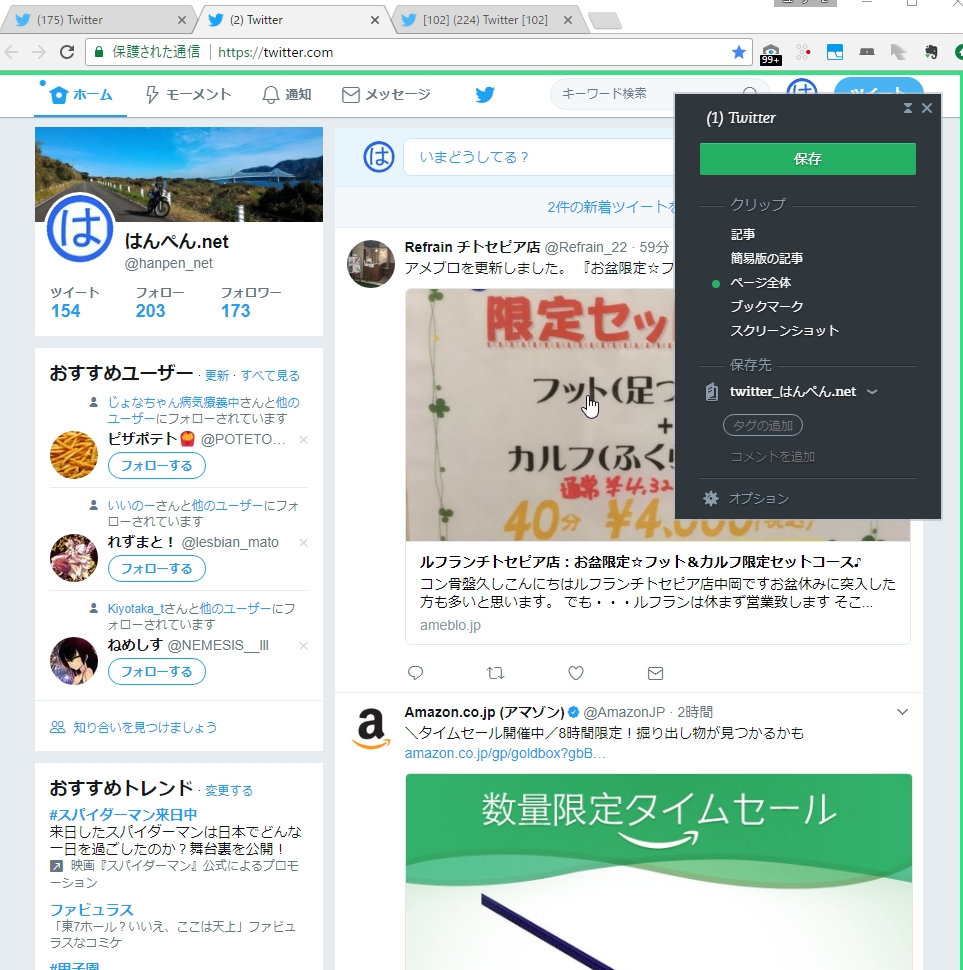Click the 変更する trends link
963x970 pixels.
pos(229,791)
